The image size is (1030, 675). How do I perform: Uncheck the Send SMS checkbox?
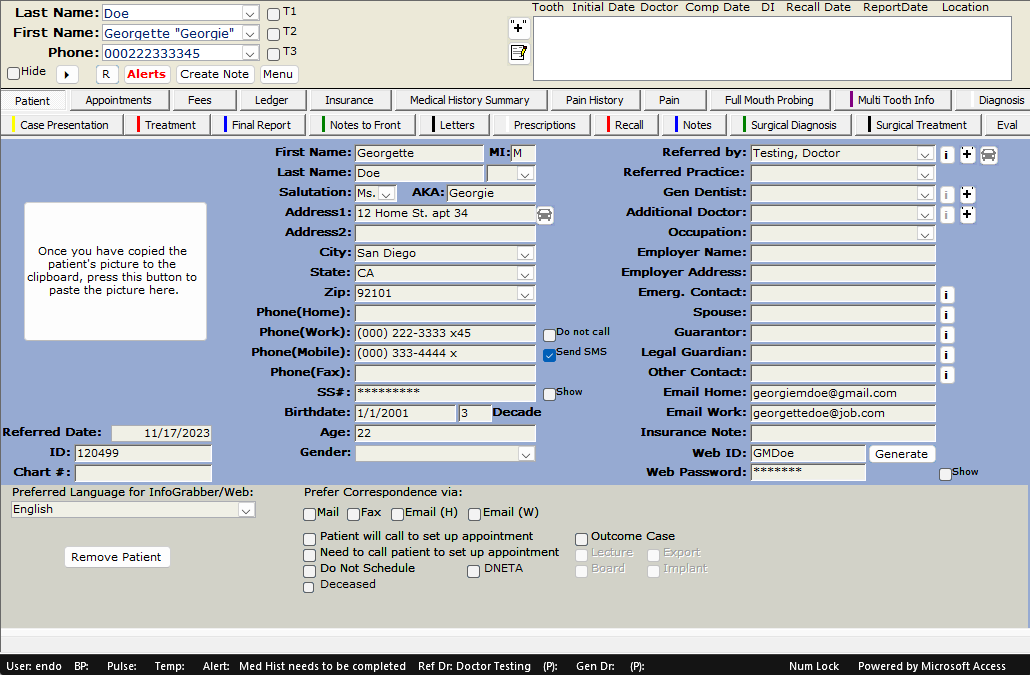point(549,354)
